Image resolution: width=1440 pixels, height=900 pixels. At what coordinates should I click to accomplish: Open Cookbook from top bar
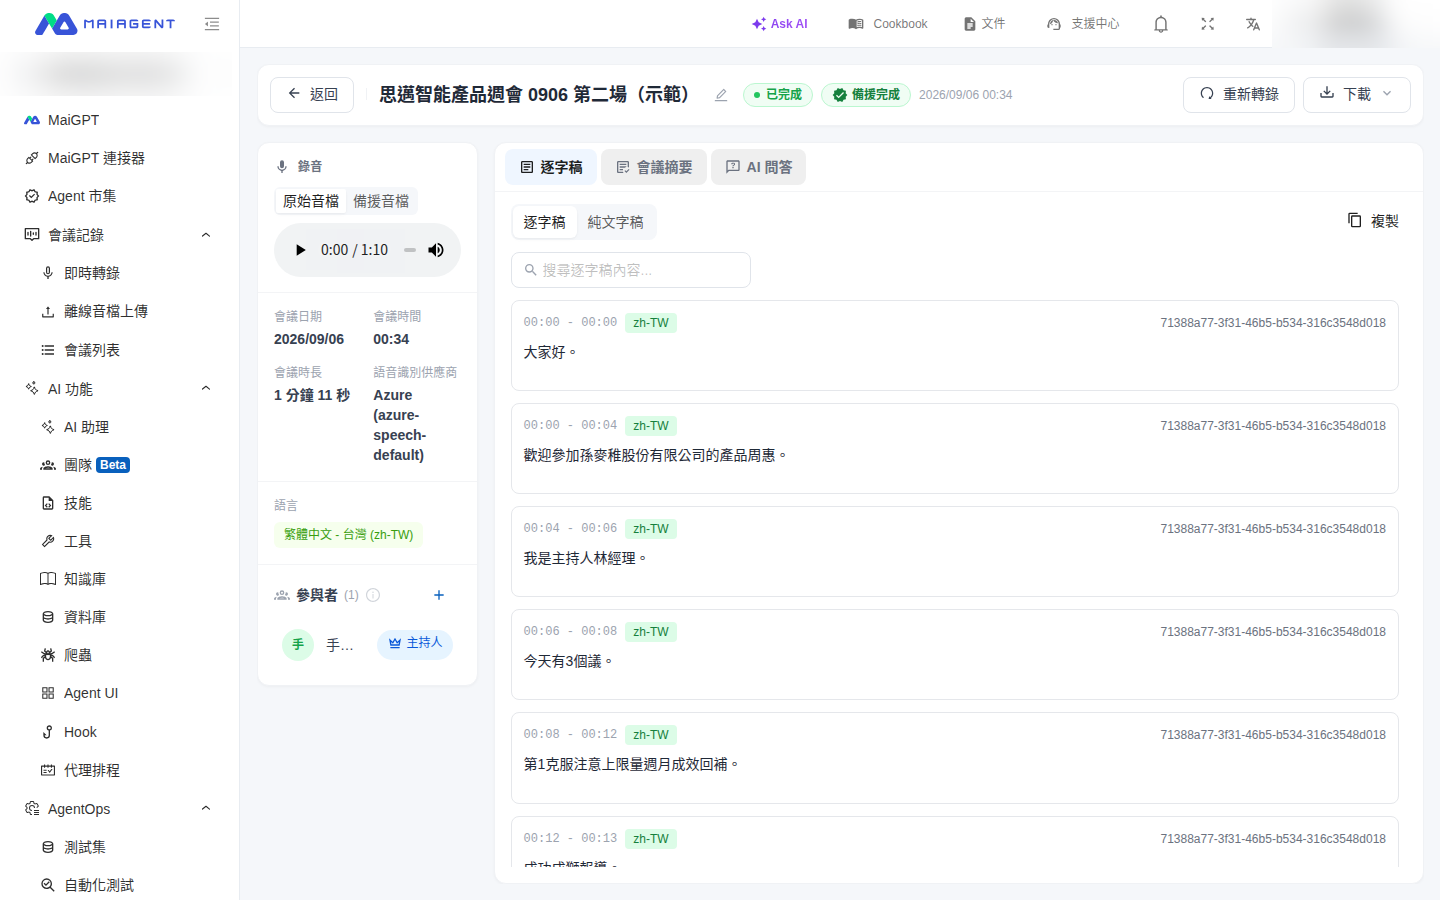(888, 24)
